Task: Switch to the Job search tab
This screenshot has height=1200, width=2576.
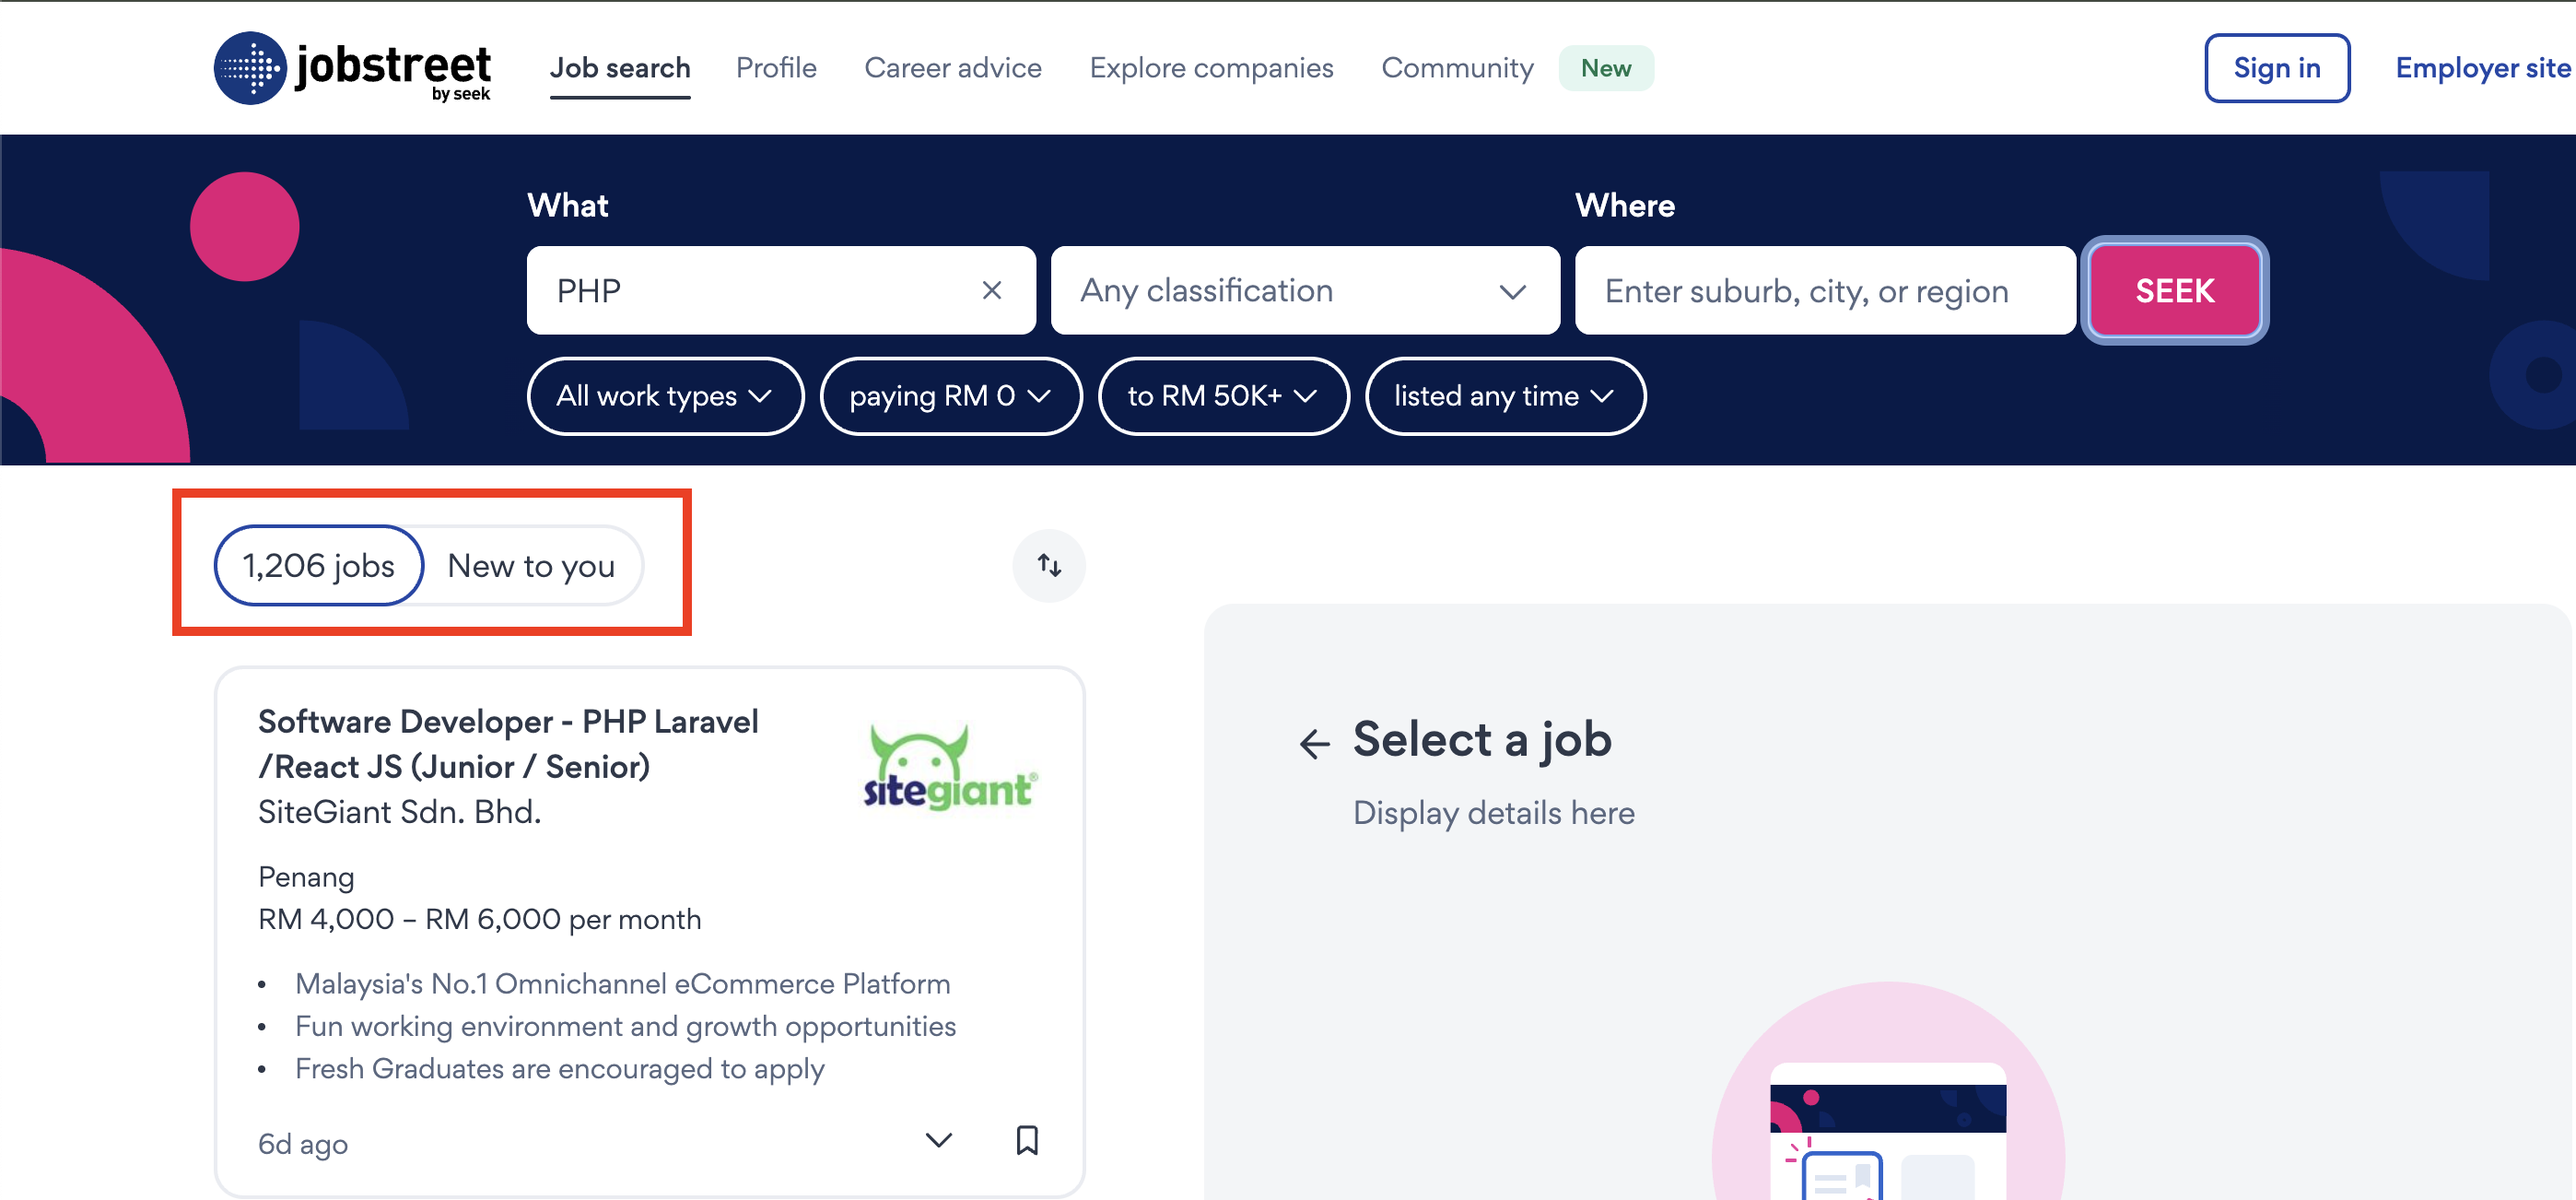Action: click(x=620, y=68)
